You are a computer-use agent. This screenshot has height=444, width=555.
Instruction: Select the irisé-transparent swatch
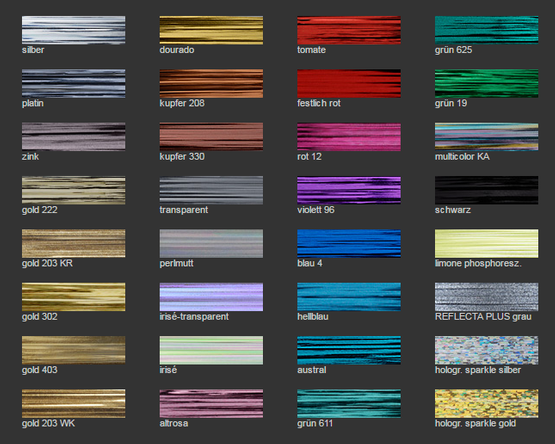211,297
